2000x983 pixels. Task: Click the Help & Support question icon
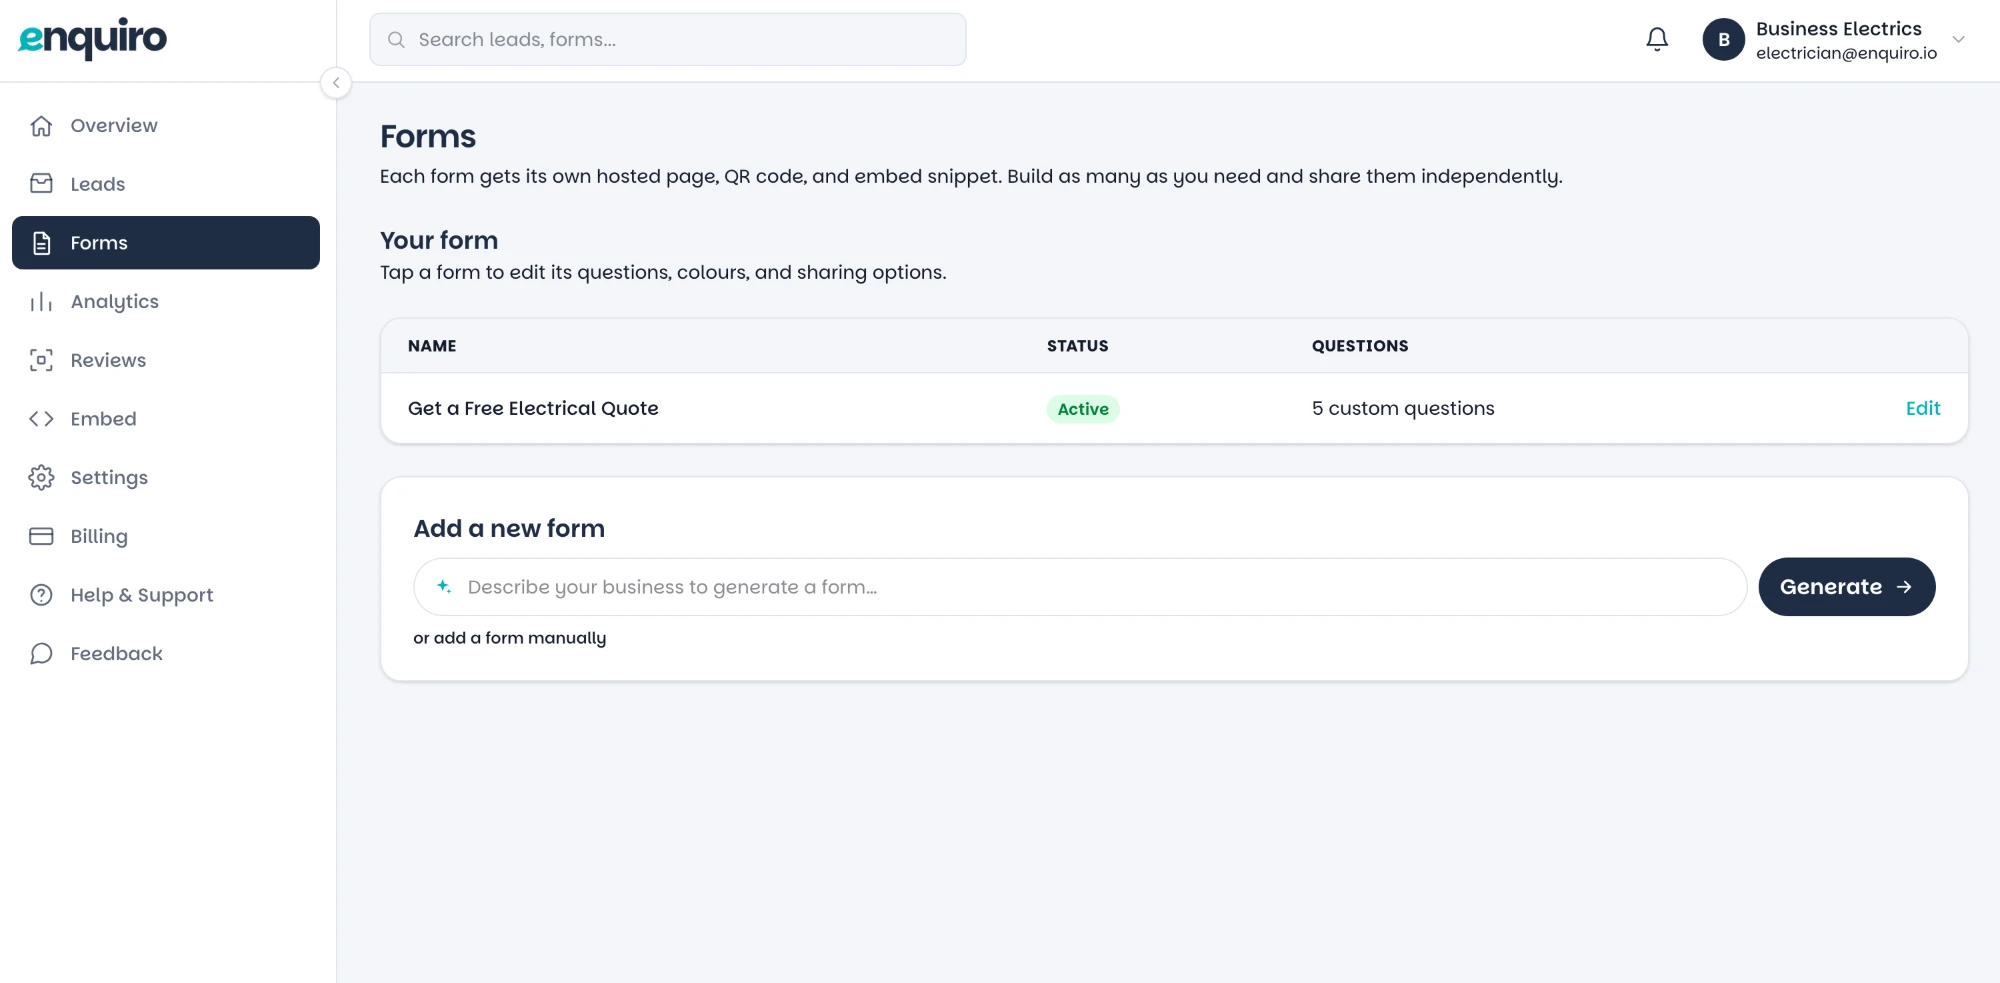(41, 595)
